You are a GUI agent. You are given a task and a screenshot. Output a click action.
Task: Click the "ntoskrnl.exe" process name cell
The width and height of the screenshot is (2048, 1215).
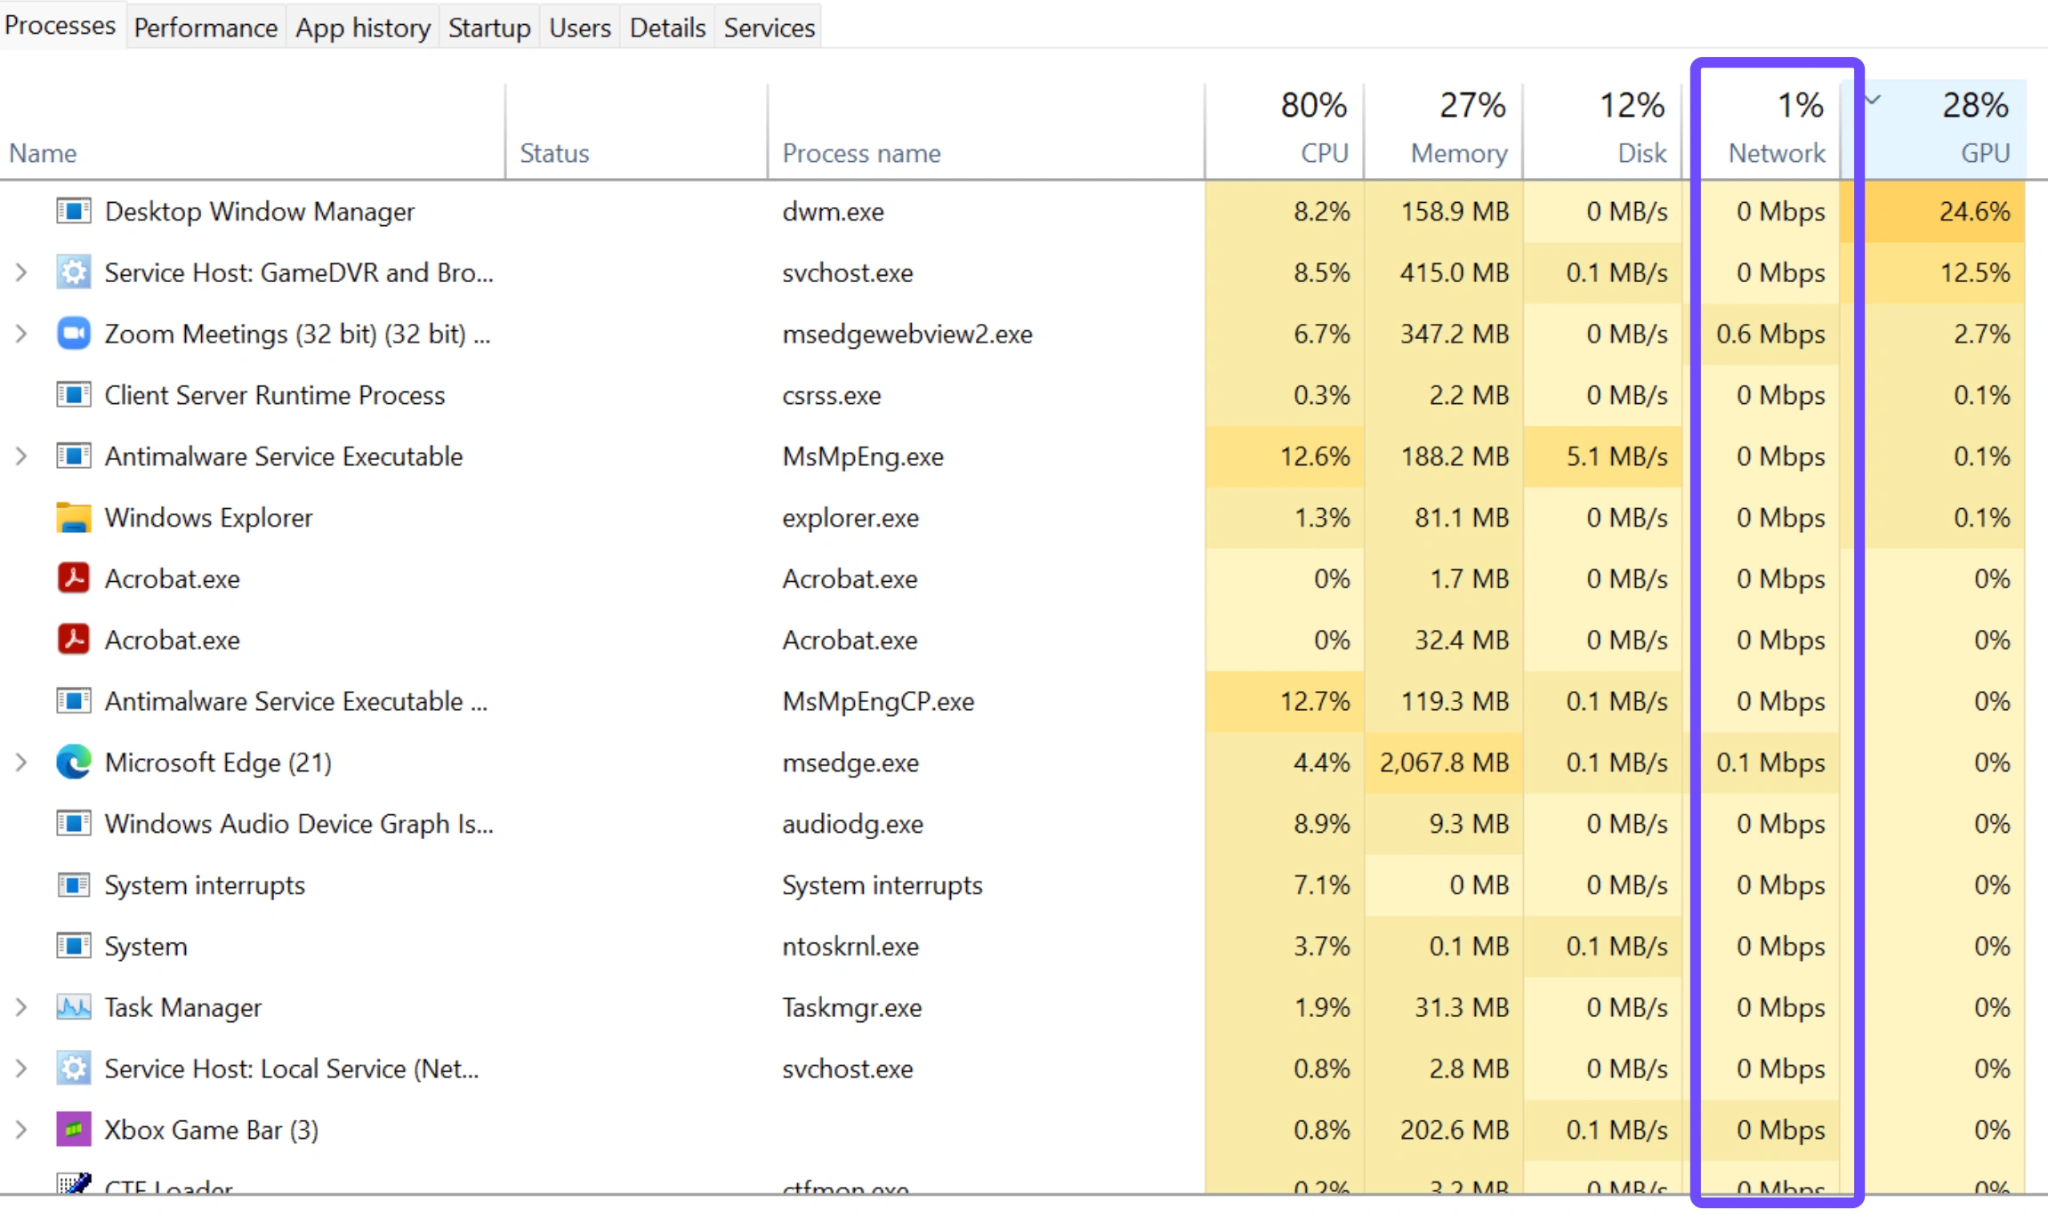850,946
